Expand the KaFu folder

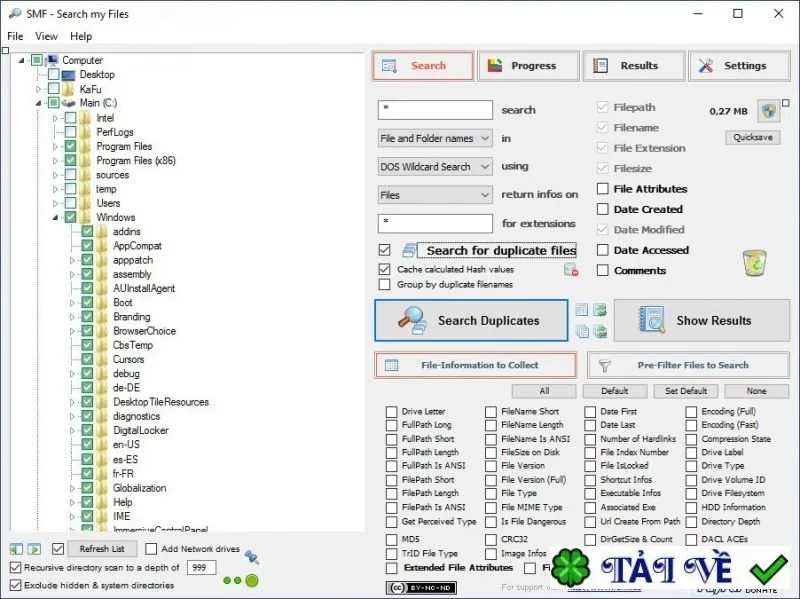[38, 89]
